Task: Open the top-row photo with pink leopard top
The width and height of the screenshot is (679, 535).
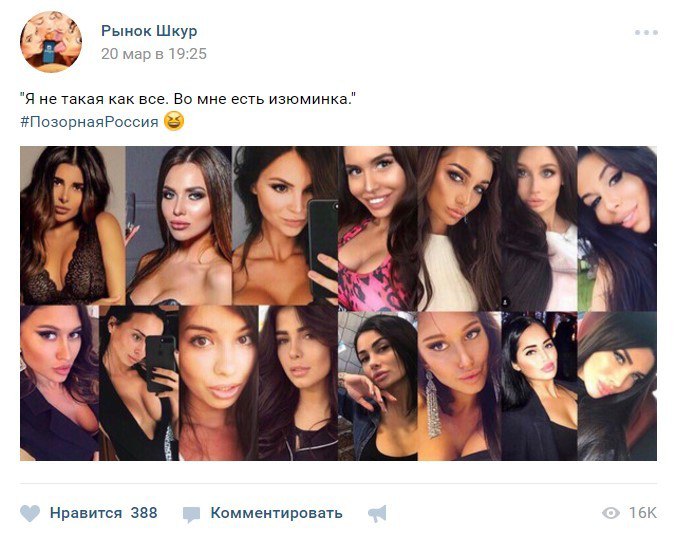Action: [378, 229]
